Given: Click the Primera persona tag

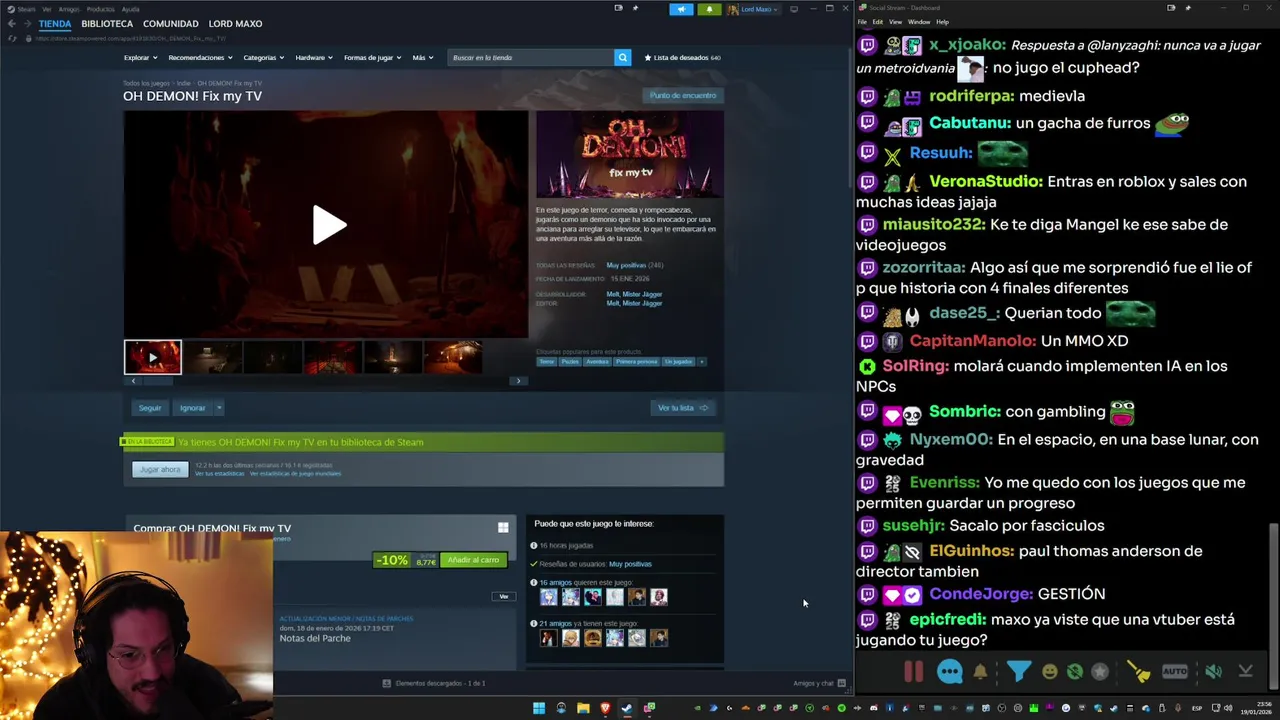Looking at the screenshot, I should tap(637, 362).
